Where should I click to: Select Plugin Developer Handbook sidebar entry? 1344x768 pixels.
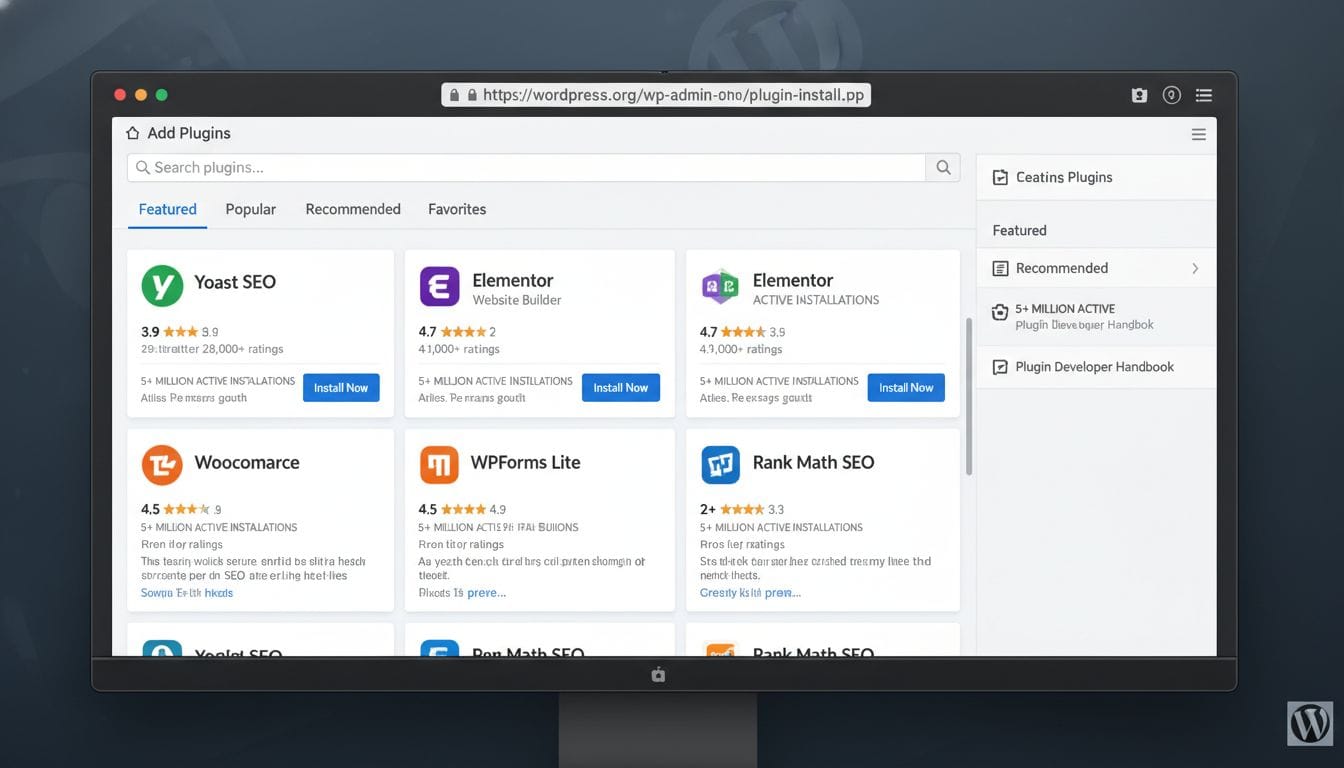point(1096,367)
